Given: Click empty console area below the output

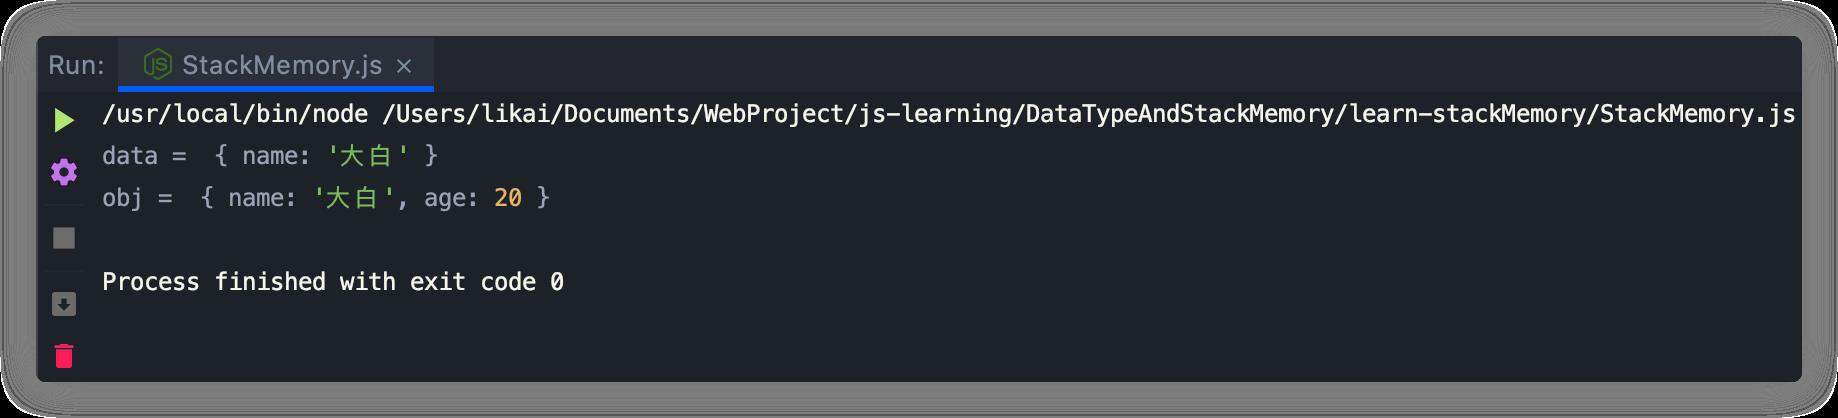Looking at the screenshot, I should (900, 340).
